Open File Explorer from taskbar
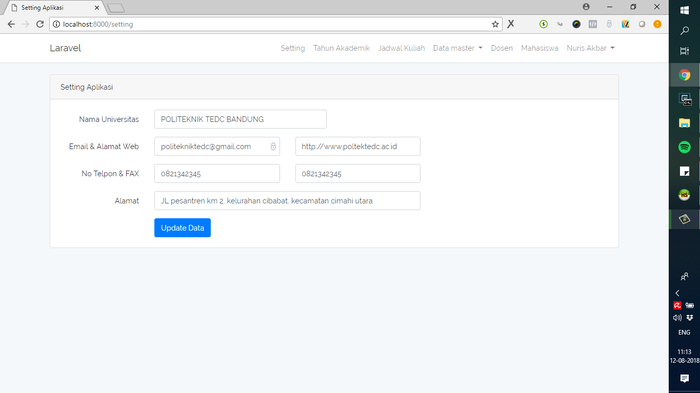This screenshot has width=700, height=393. click(684, 123)
